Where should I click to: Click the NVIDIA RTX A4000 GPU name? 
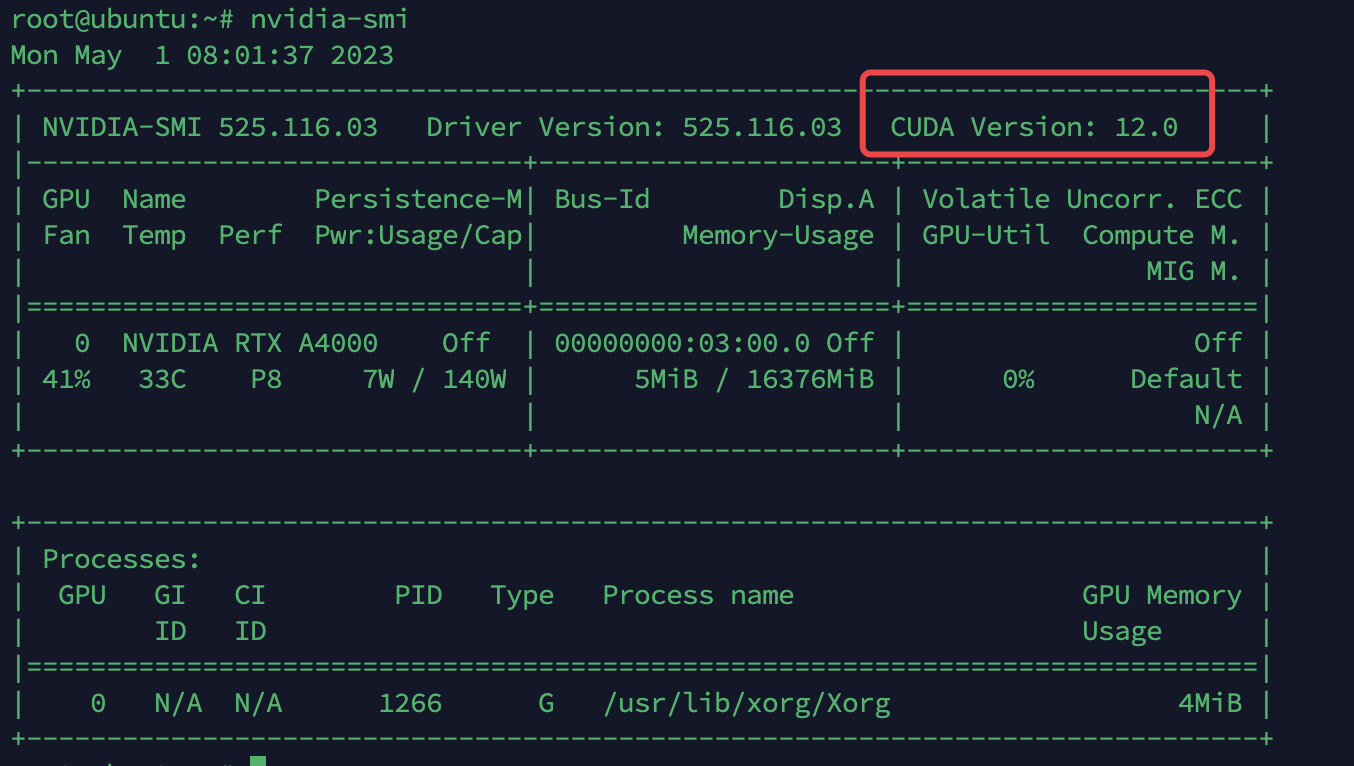[250, 343]
